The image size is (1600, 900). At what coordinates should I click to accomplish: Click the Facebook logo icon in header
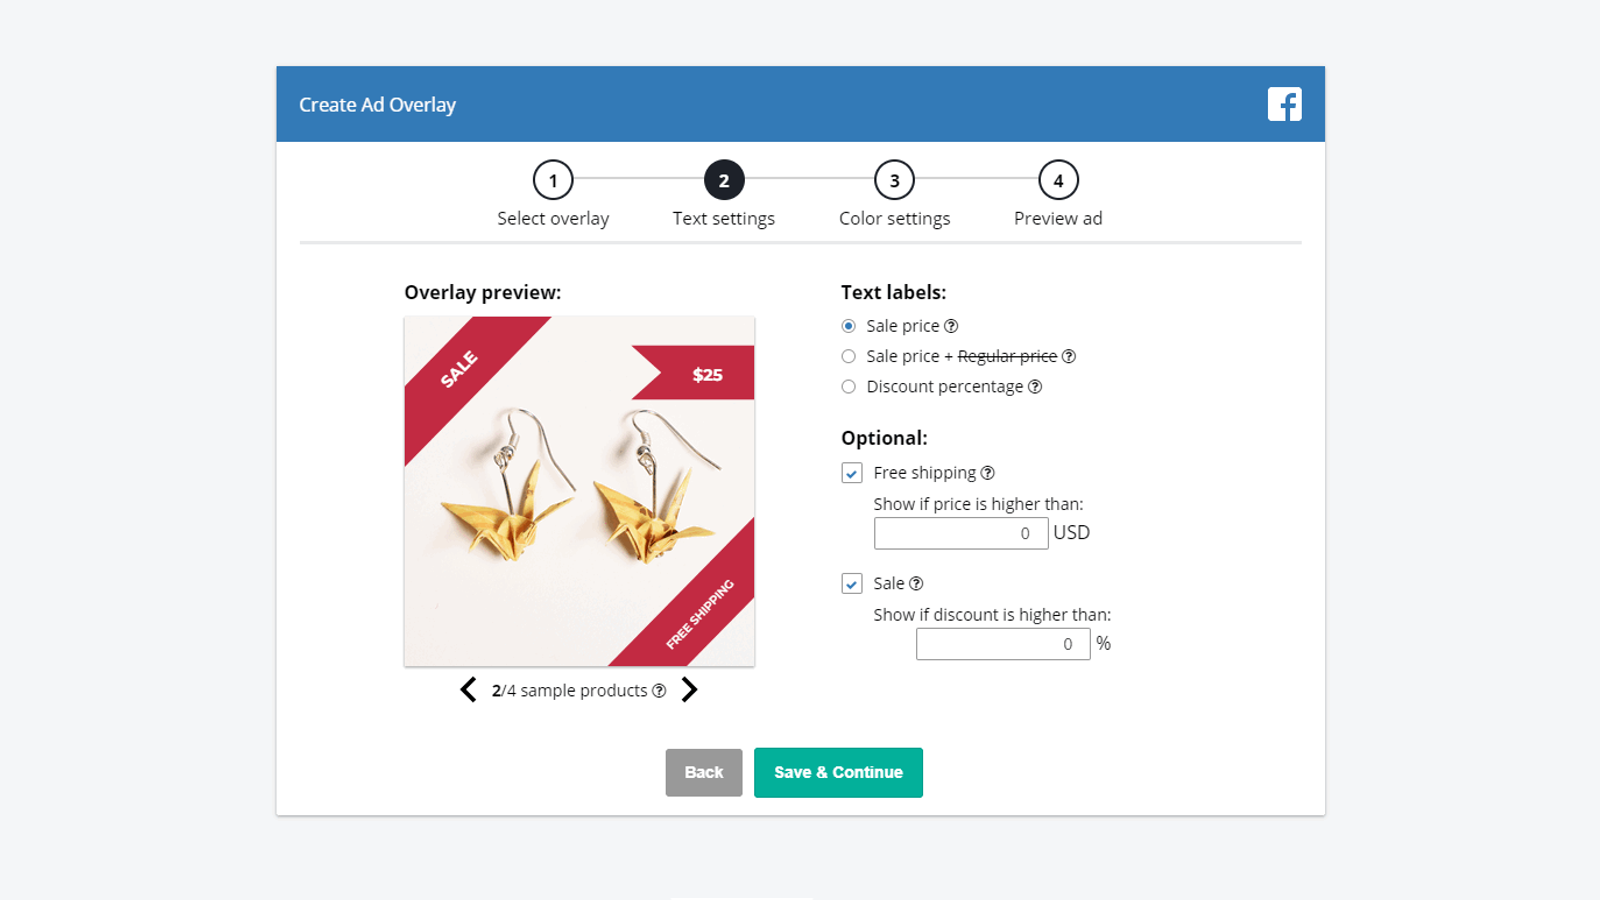pos(1284,104)
